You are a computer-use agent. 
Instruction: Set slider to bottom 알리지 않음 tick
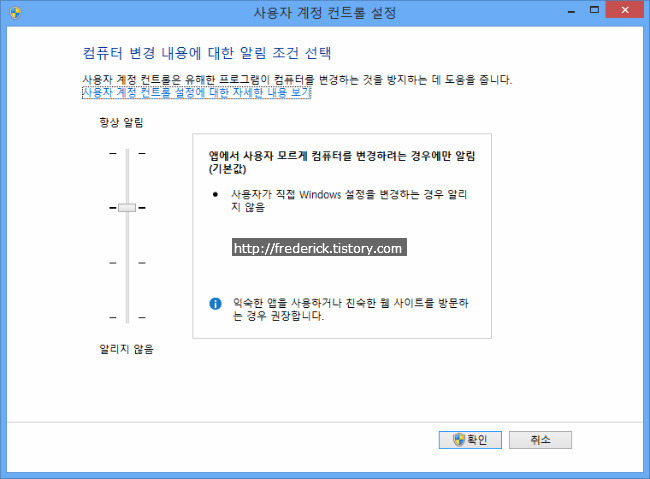pyautogui.click(x=127, y=317)
